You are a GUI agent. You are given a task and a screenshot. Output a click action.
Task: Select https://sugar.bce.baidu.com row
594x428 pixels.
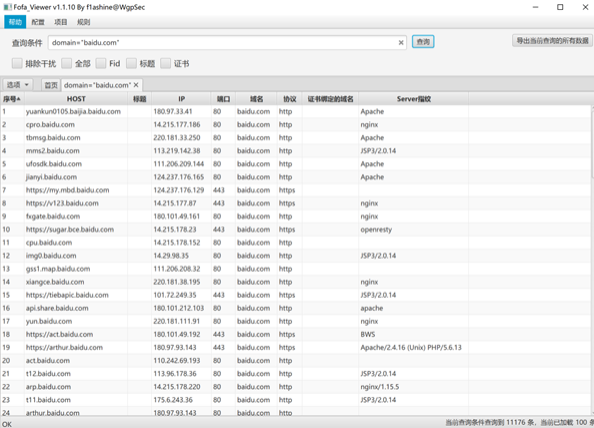[x=295, y=230]
